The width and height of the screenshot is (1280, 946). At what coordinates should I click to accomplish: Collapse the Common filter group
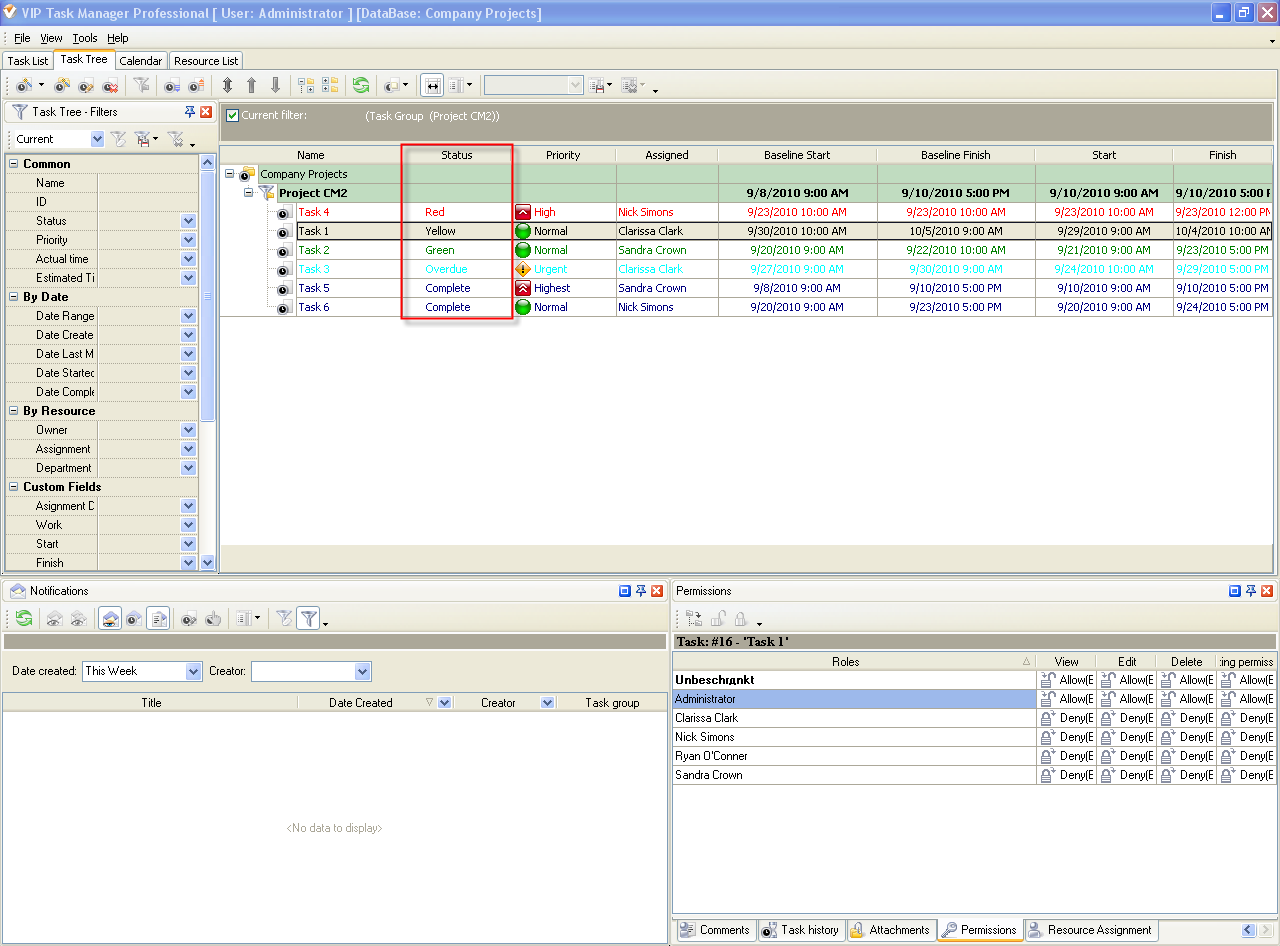(x=14, y=164)
